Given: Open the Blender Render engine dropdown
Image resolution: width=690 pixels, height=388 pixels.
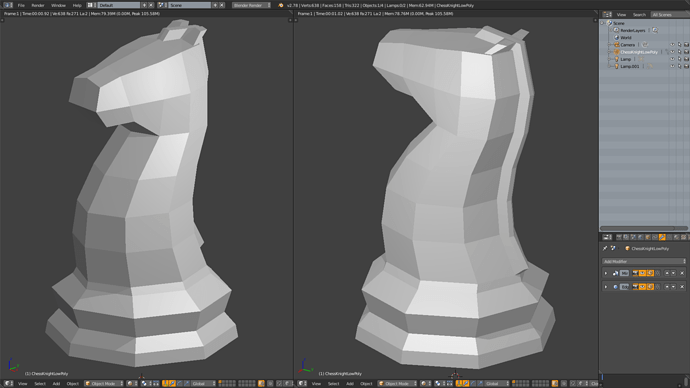Looking at the screenshot, I should tap(251, 5).
